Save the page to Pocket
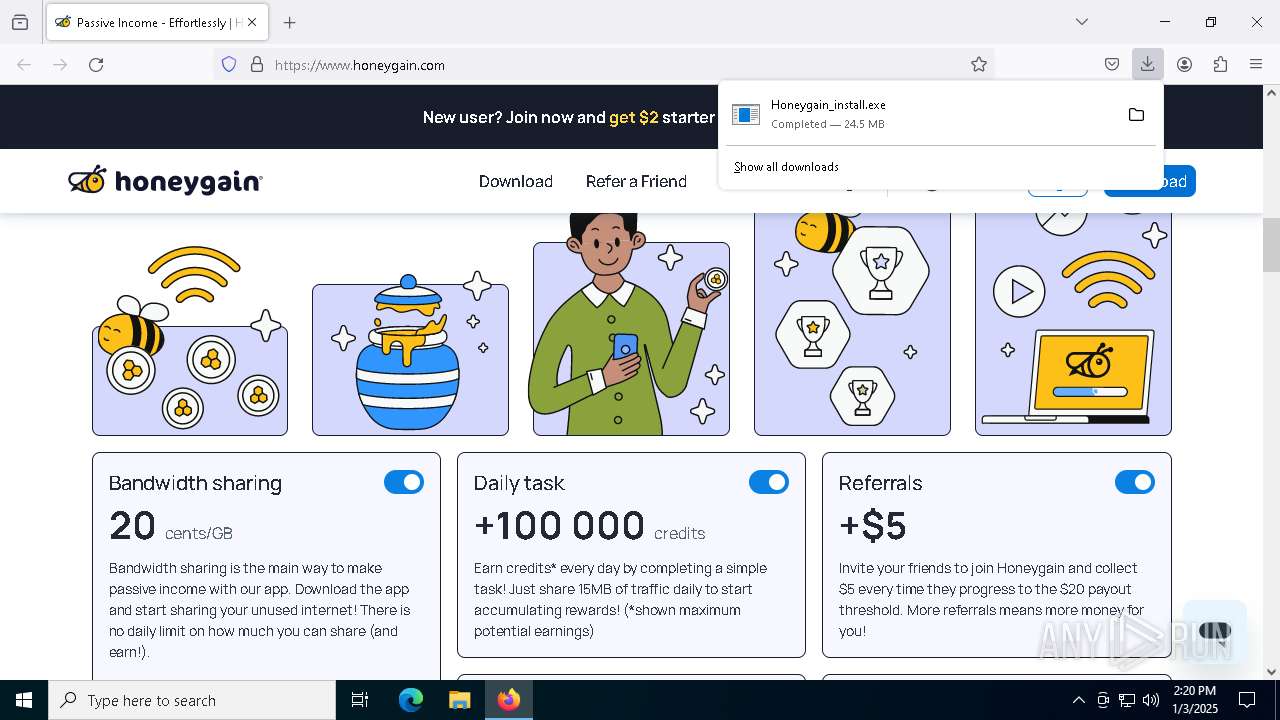Screen dimensions: 1280x720 (x=1112, y=65)
